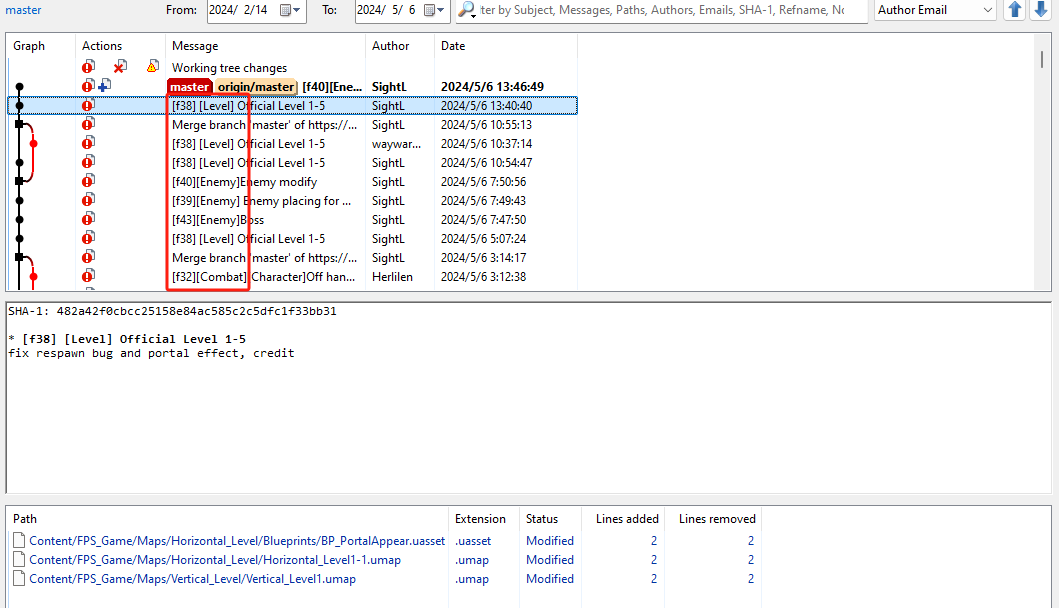This screenshot has width=1059, height=608.
Task: Click the modified action icon on the 10:37:14 commit
Action: [88, 143]
